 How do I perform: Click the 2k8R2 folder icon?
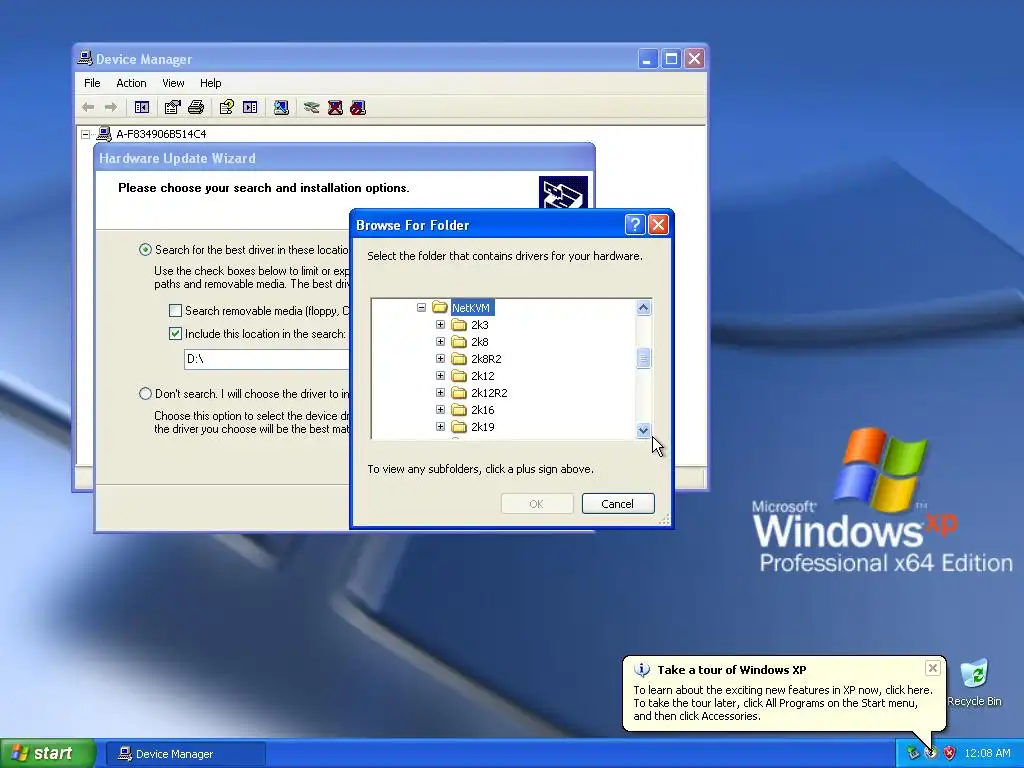(x=459, y=359)
